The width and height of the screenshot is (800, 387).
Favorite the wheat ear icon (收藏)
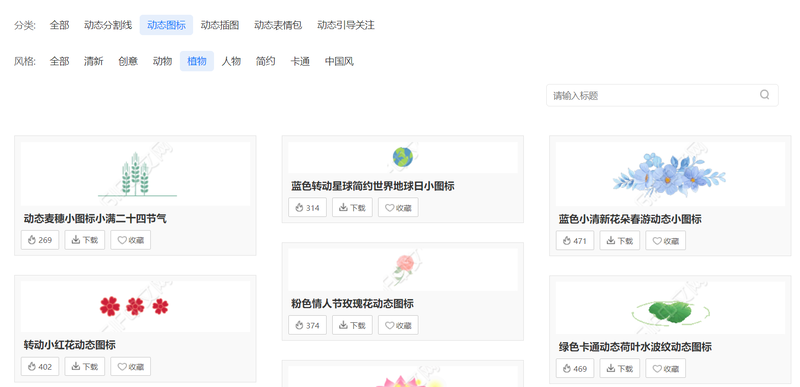click(x=131, y=240)
